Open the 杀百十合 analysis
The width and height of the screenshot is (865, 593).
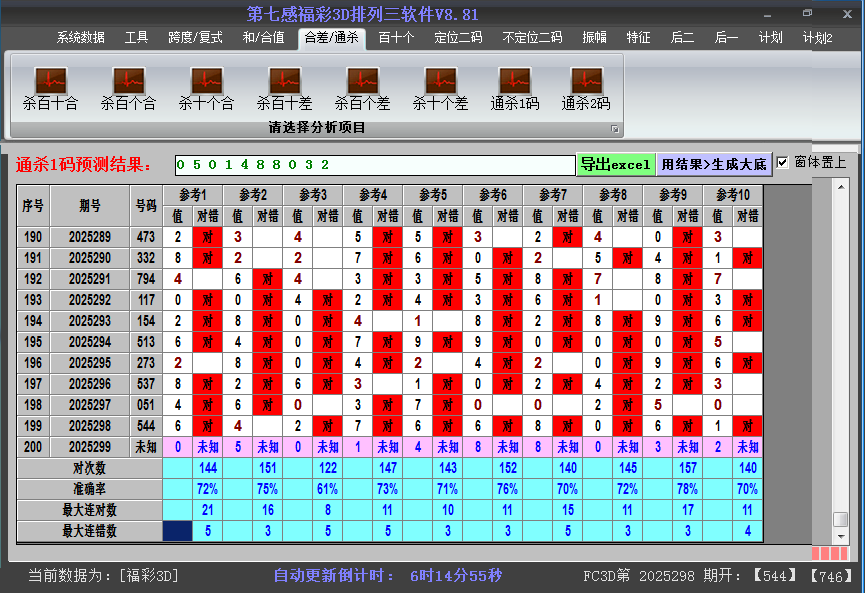(x=50, y=88)
